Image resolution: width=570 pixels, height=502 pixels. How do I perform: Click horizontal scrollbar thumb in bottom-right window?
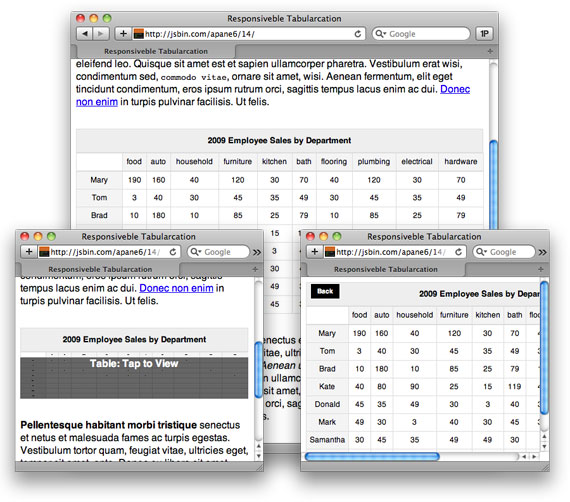coord(372,457)
